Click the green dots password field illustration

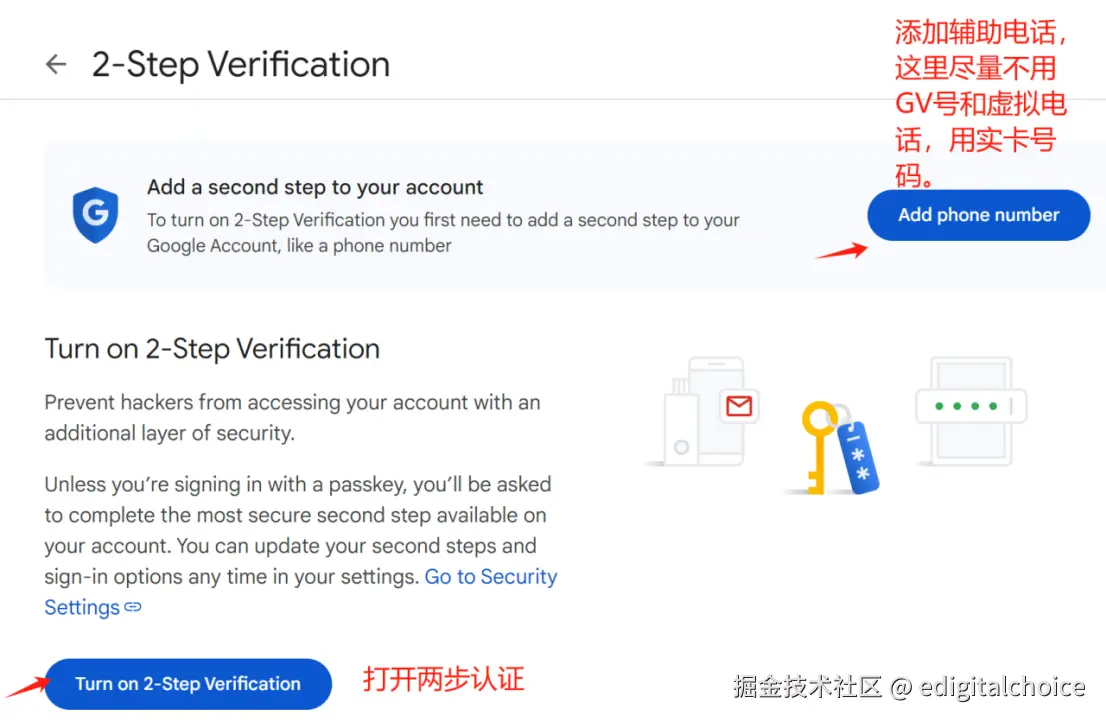[x=971, y=406]
